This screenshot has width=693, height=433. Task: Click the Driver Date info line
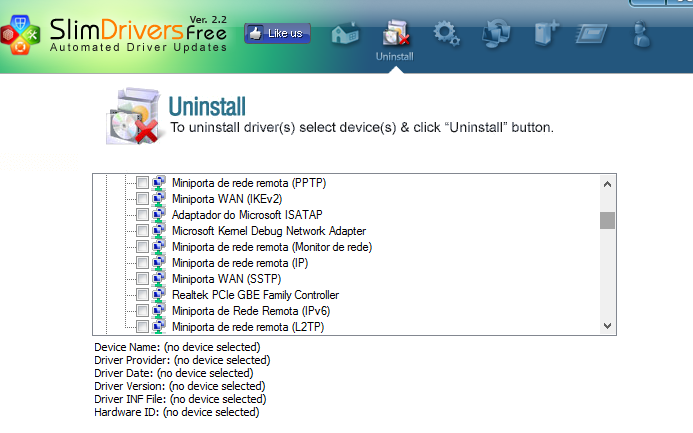point(174,373)
